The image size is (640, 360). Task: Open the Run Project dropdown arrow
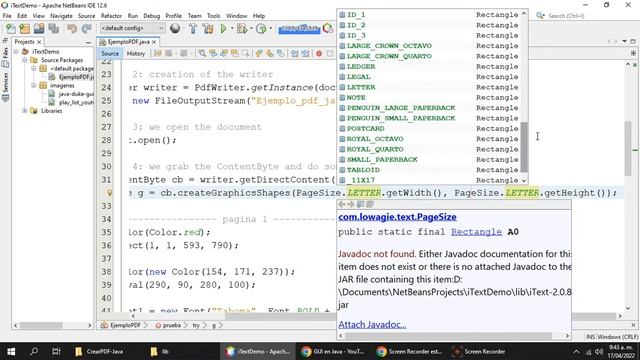231,29
